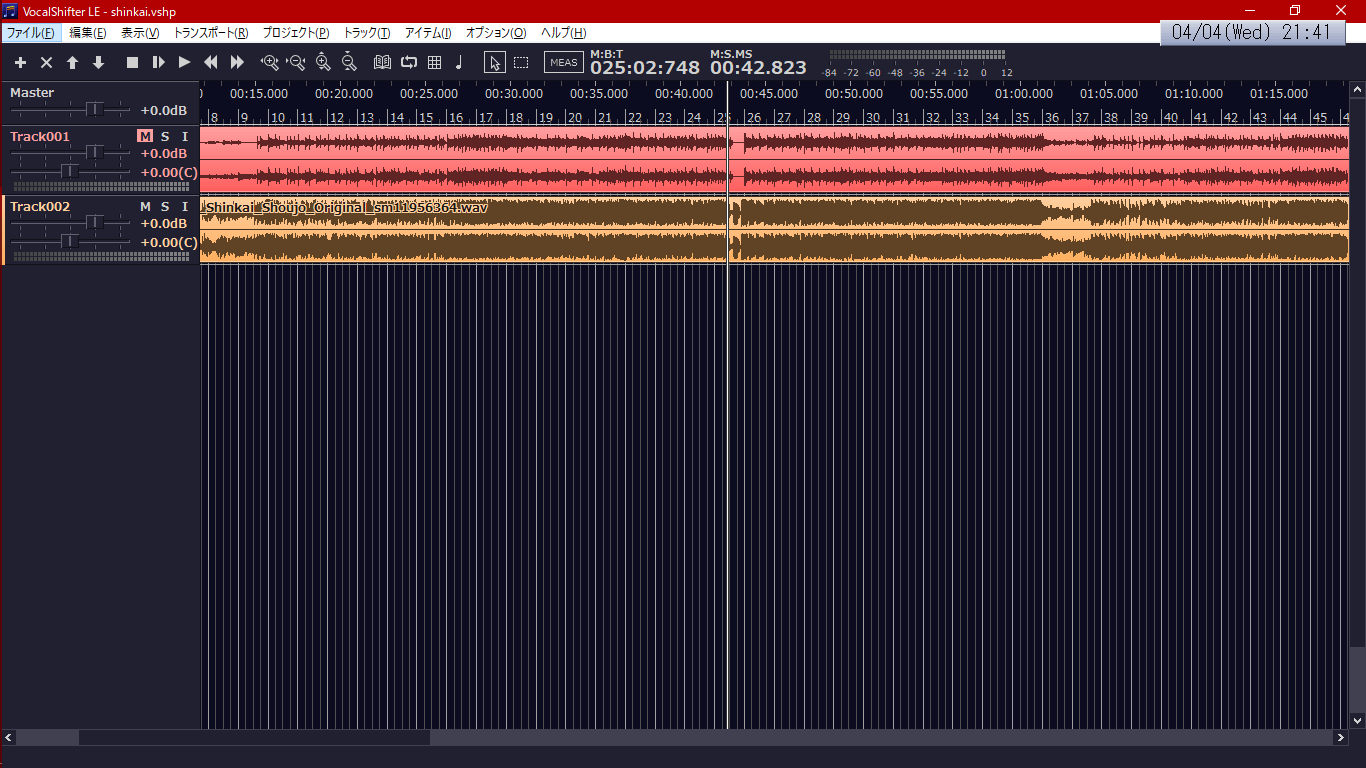The width and height of the screenshot is (1366, 768).
Task: Click the M:S.MS time readout 00:42.823
Action: tap(758, 68)
